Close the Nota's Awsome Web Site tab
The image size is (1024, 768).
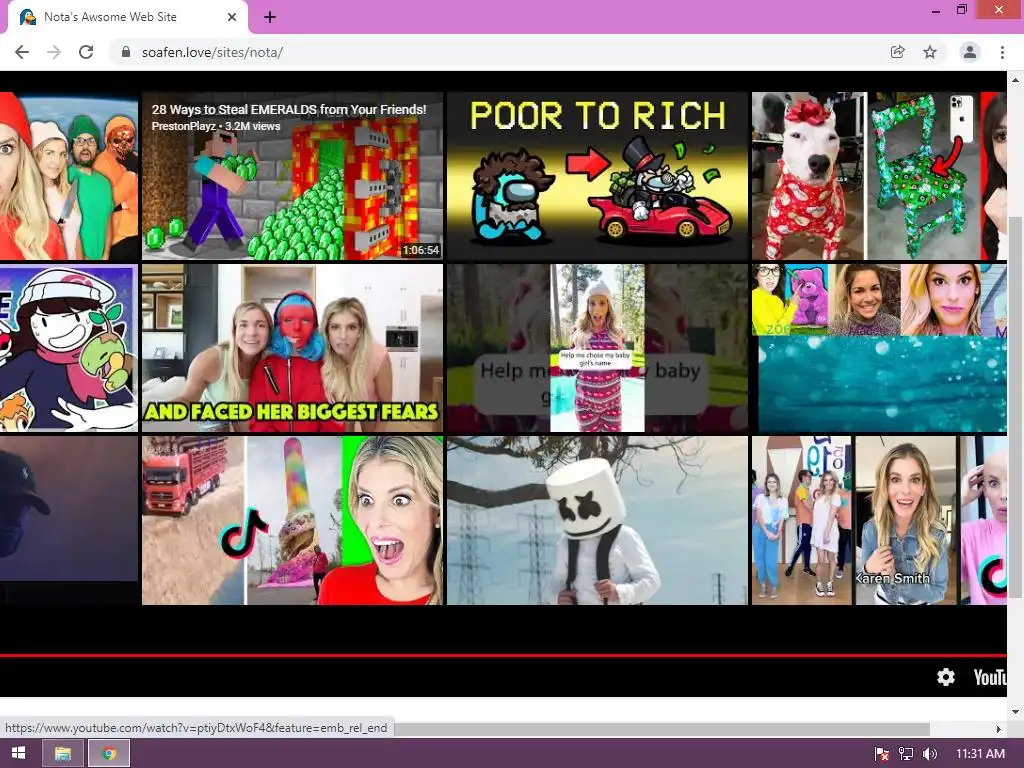coord(232,18)
